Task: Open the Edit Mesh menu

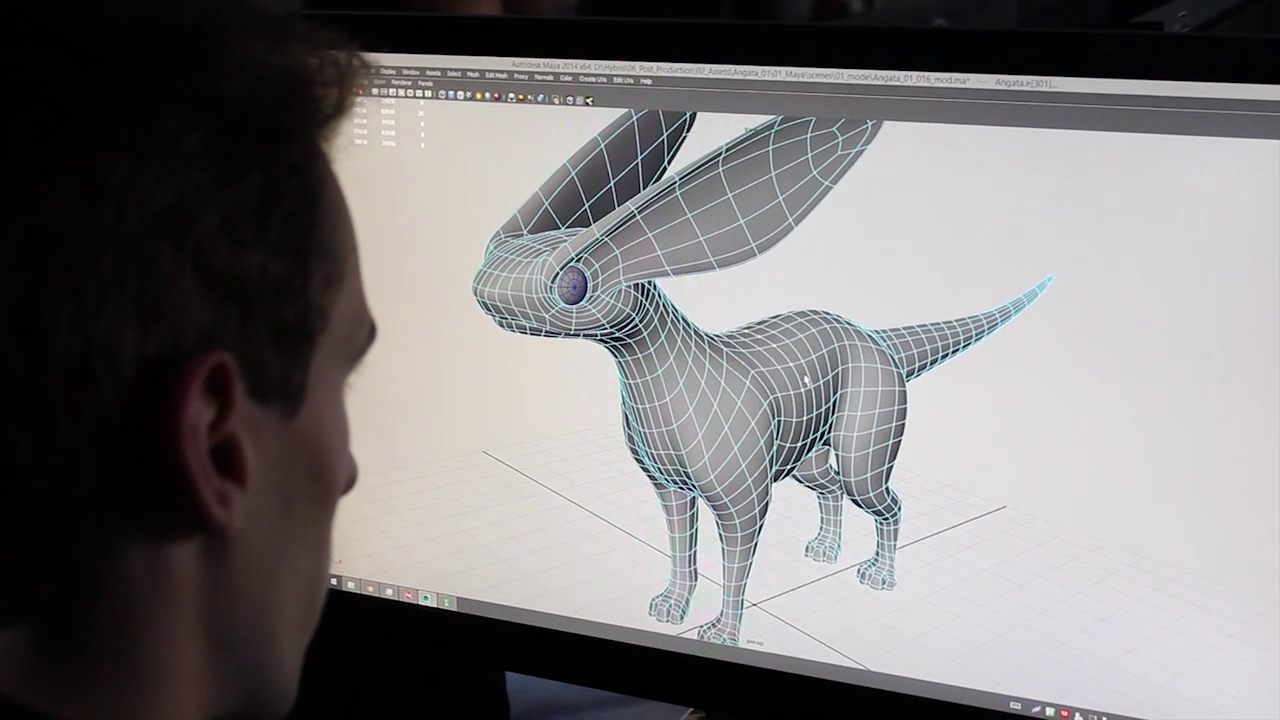Action: [x=496, y=75]
